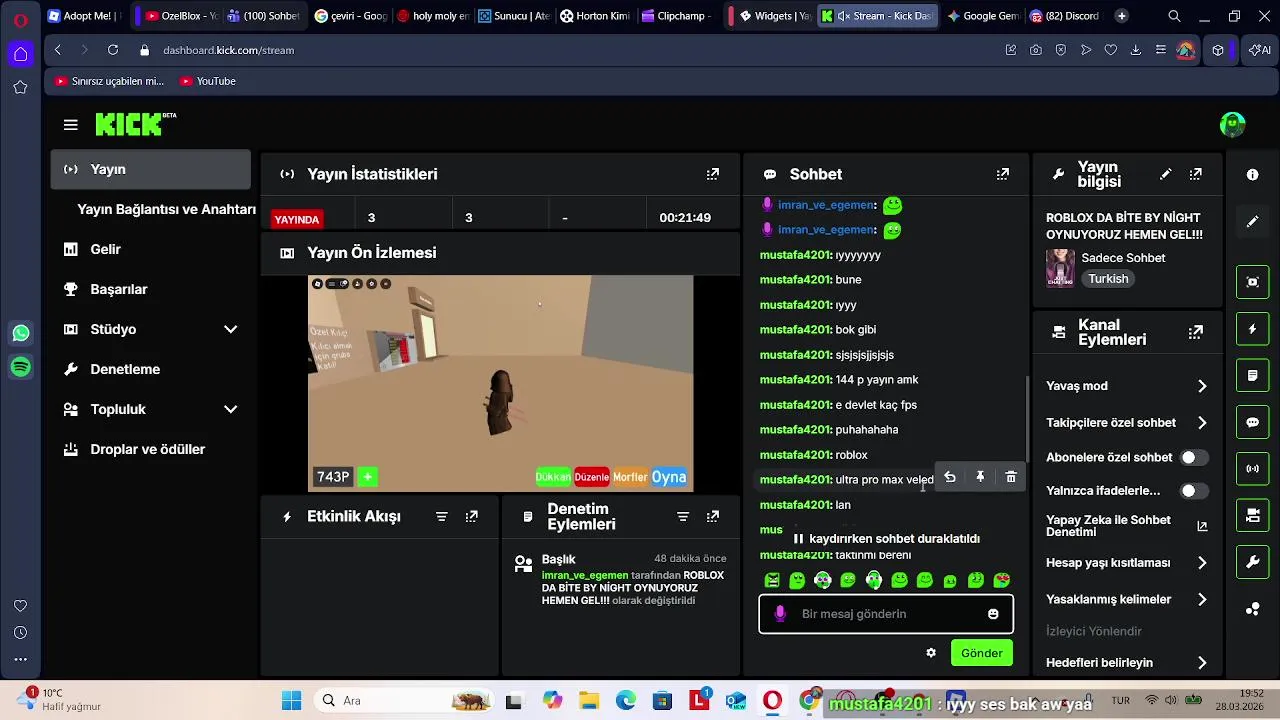Click the info icon in right rail
The image size is (1280, 720).
pos(1253,175)
